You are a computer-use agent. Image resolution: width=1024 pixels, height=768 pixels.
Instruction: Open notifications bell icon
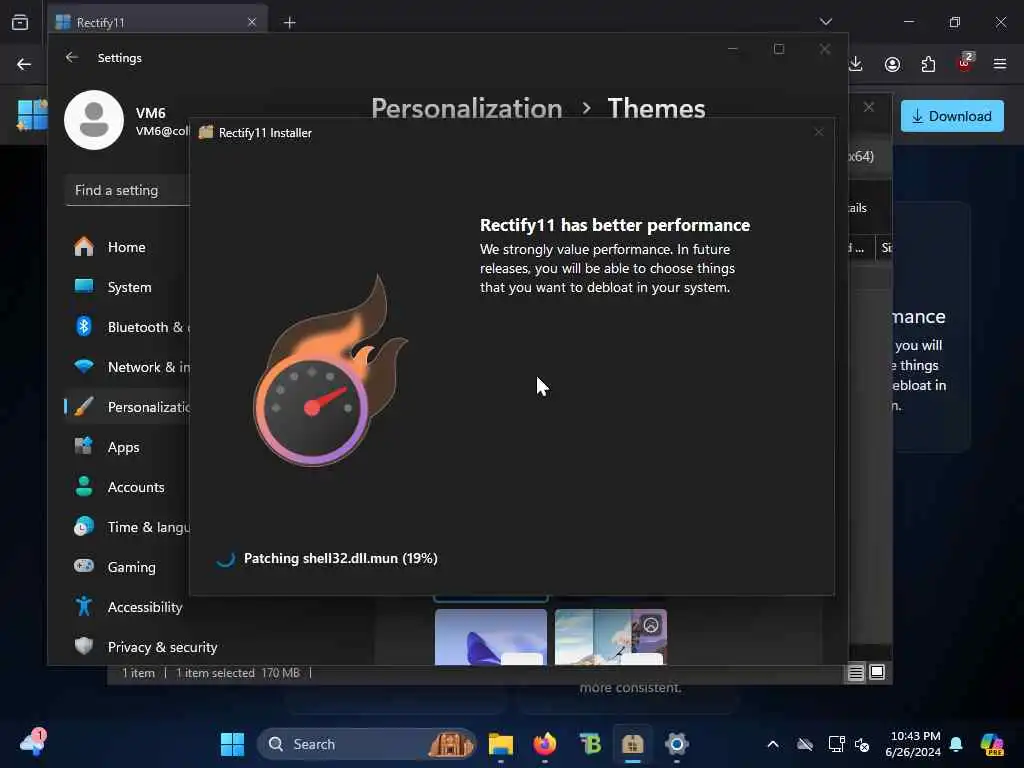click(x=956, y=744)
